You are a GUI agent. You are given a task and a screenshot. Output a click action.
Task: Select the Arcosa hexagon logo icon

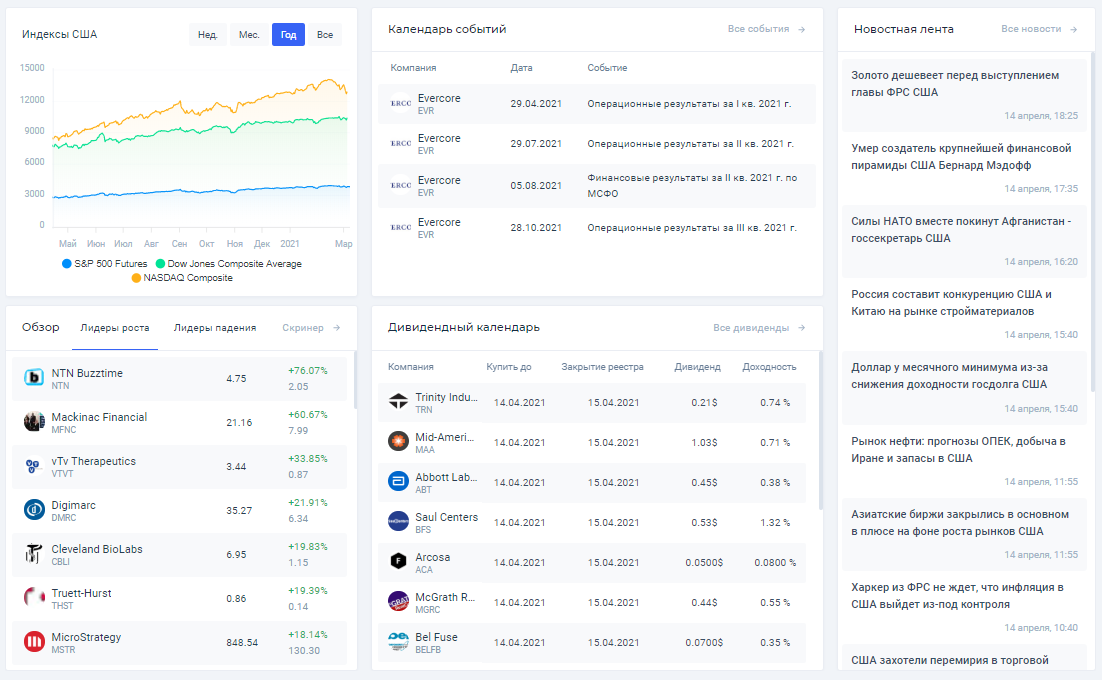coord(398,561)
